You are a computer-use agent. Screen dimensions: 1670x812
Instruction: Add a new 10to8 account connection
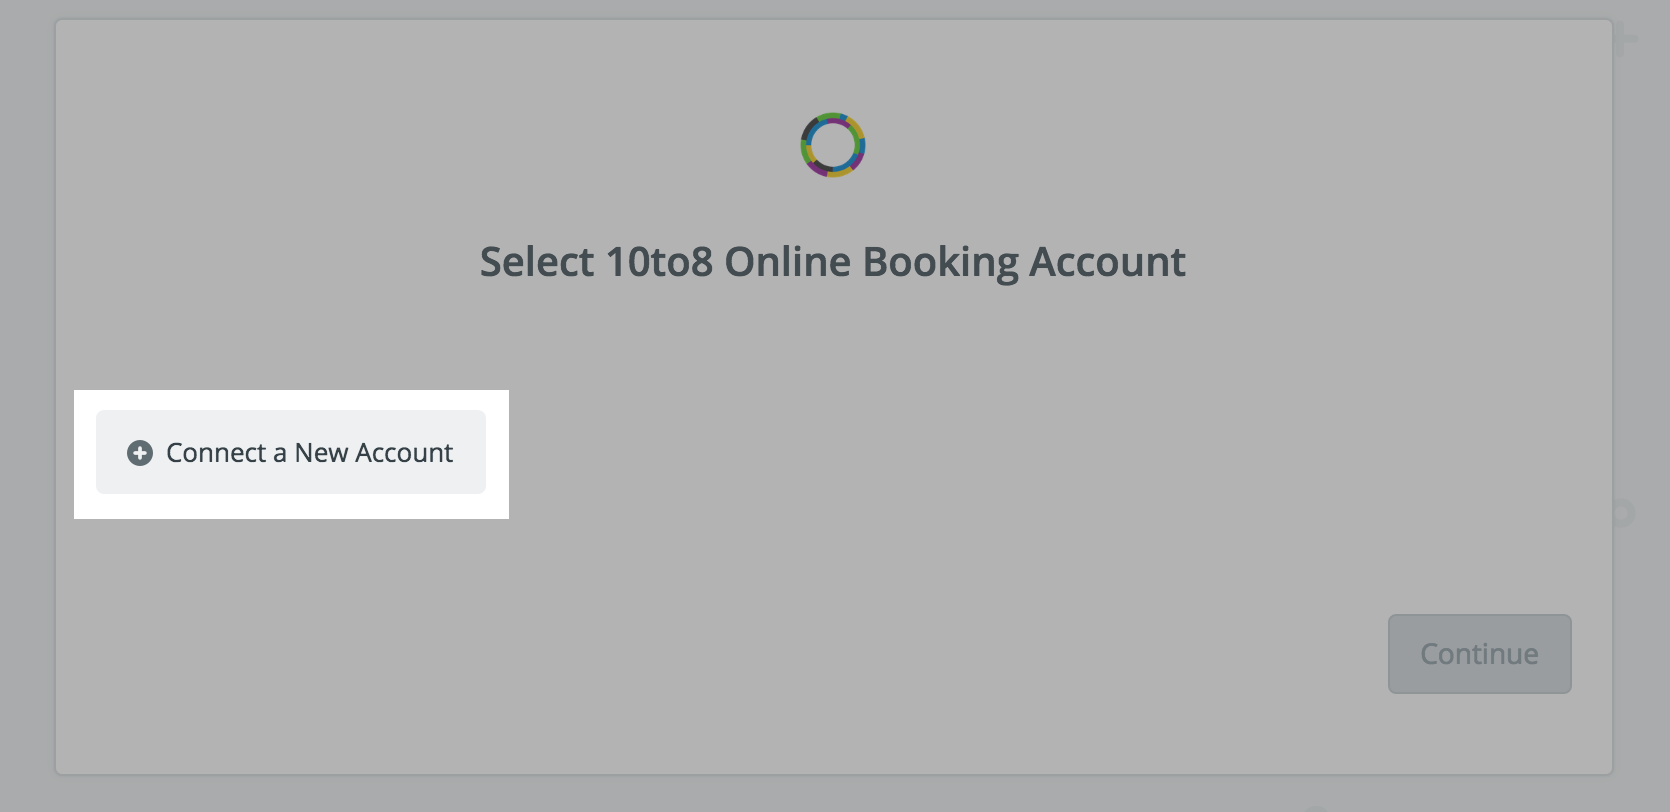291,452
